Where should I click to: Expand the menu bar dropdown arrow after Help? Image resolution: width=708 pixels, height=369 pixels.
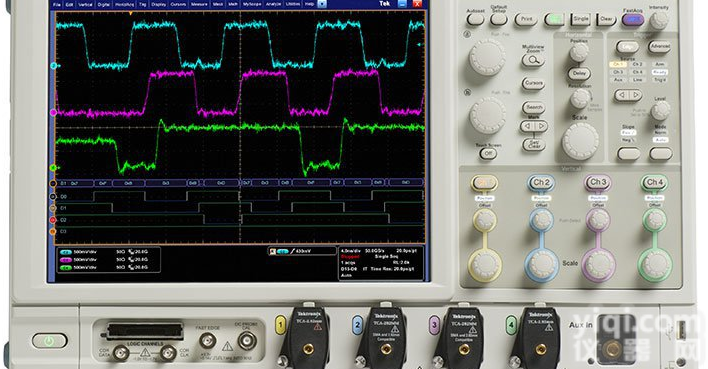(x=322, y=4)
